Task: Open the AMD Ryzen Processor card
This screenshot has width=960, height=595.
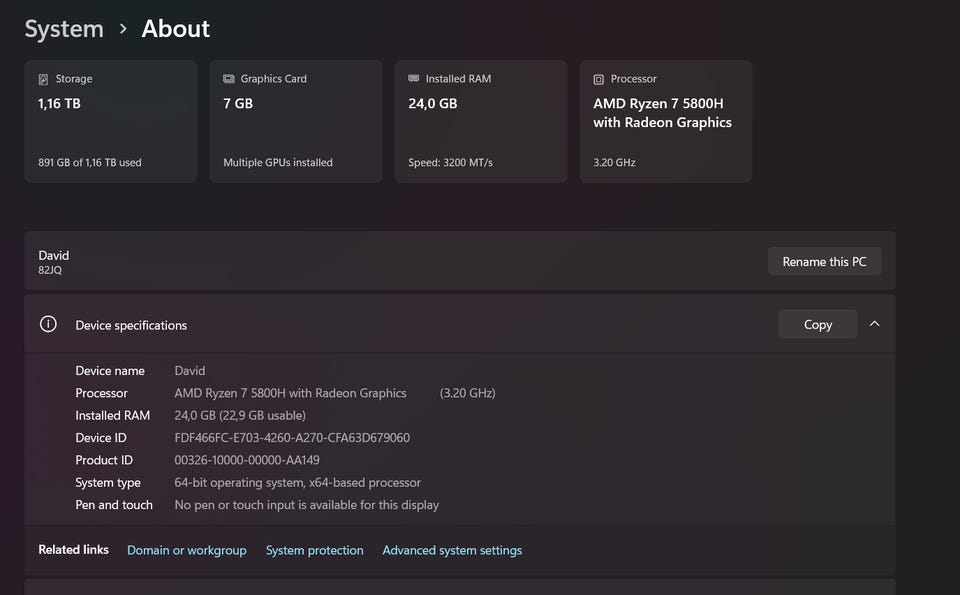Action: pos(666,122)
